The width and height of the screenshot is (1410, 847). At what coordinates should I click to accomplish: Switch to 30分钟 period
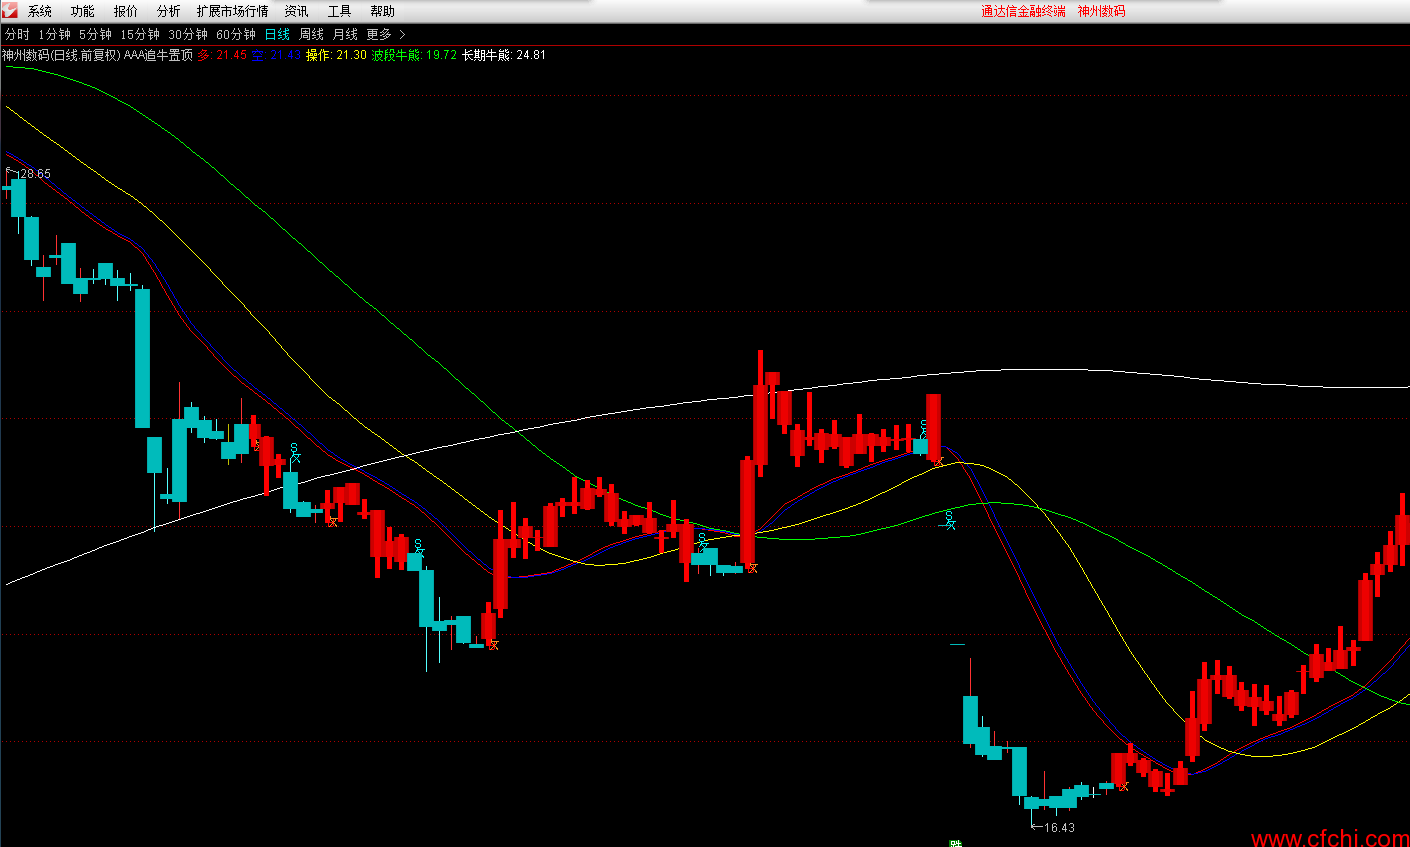click(x=188, y=34)
